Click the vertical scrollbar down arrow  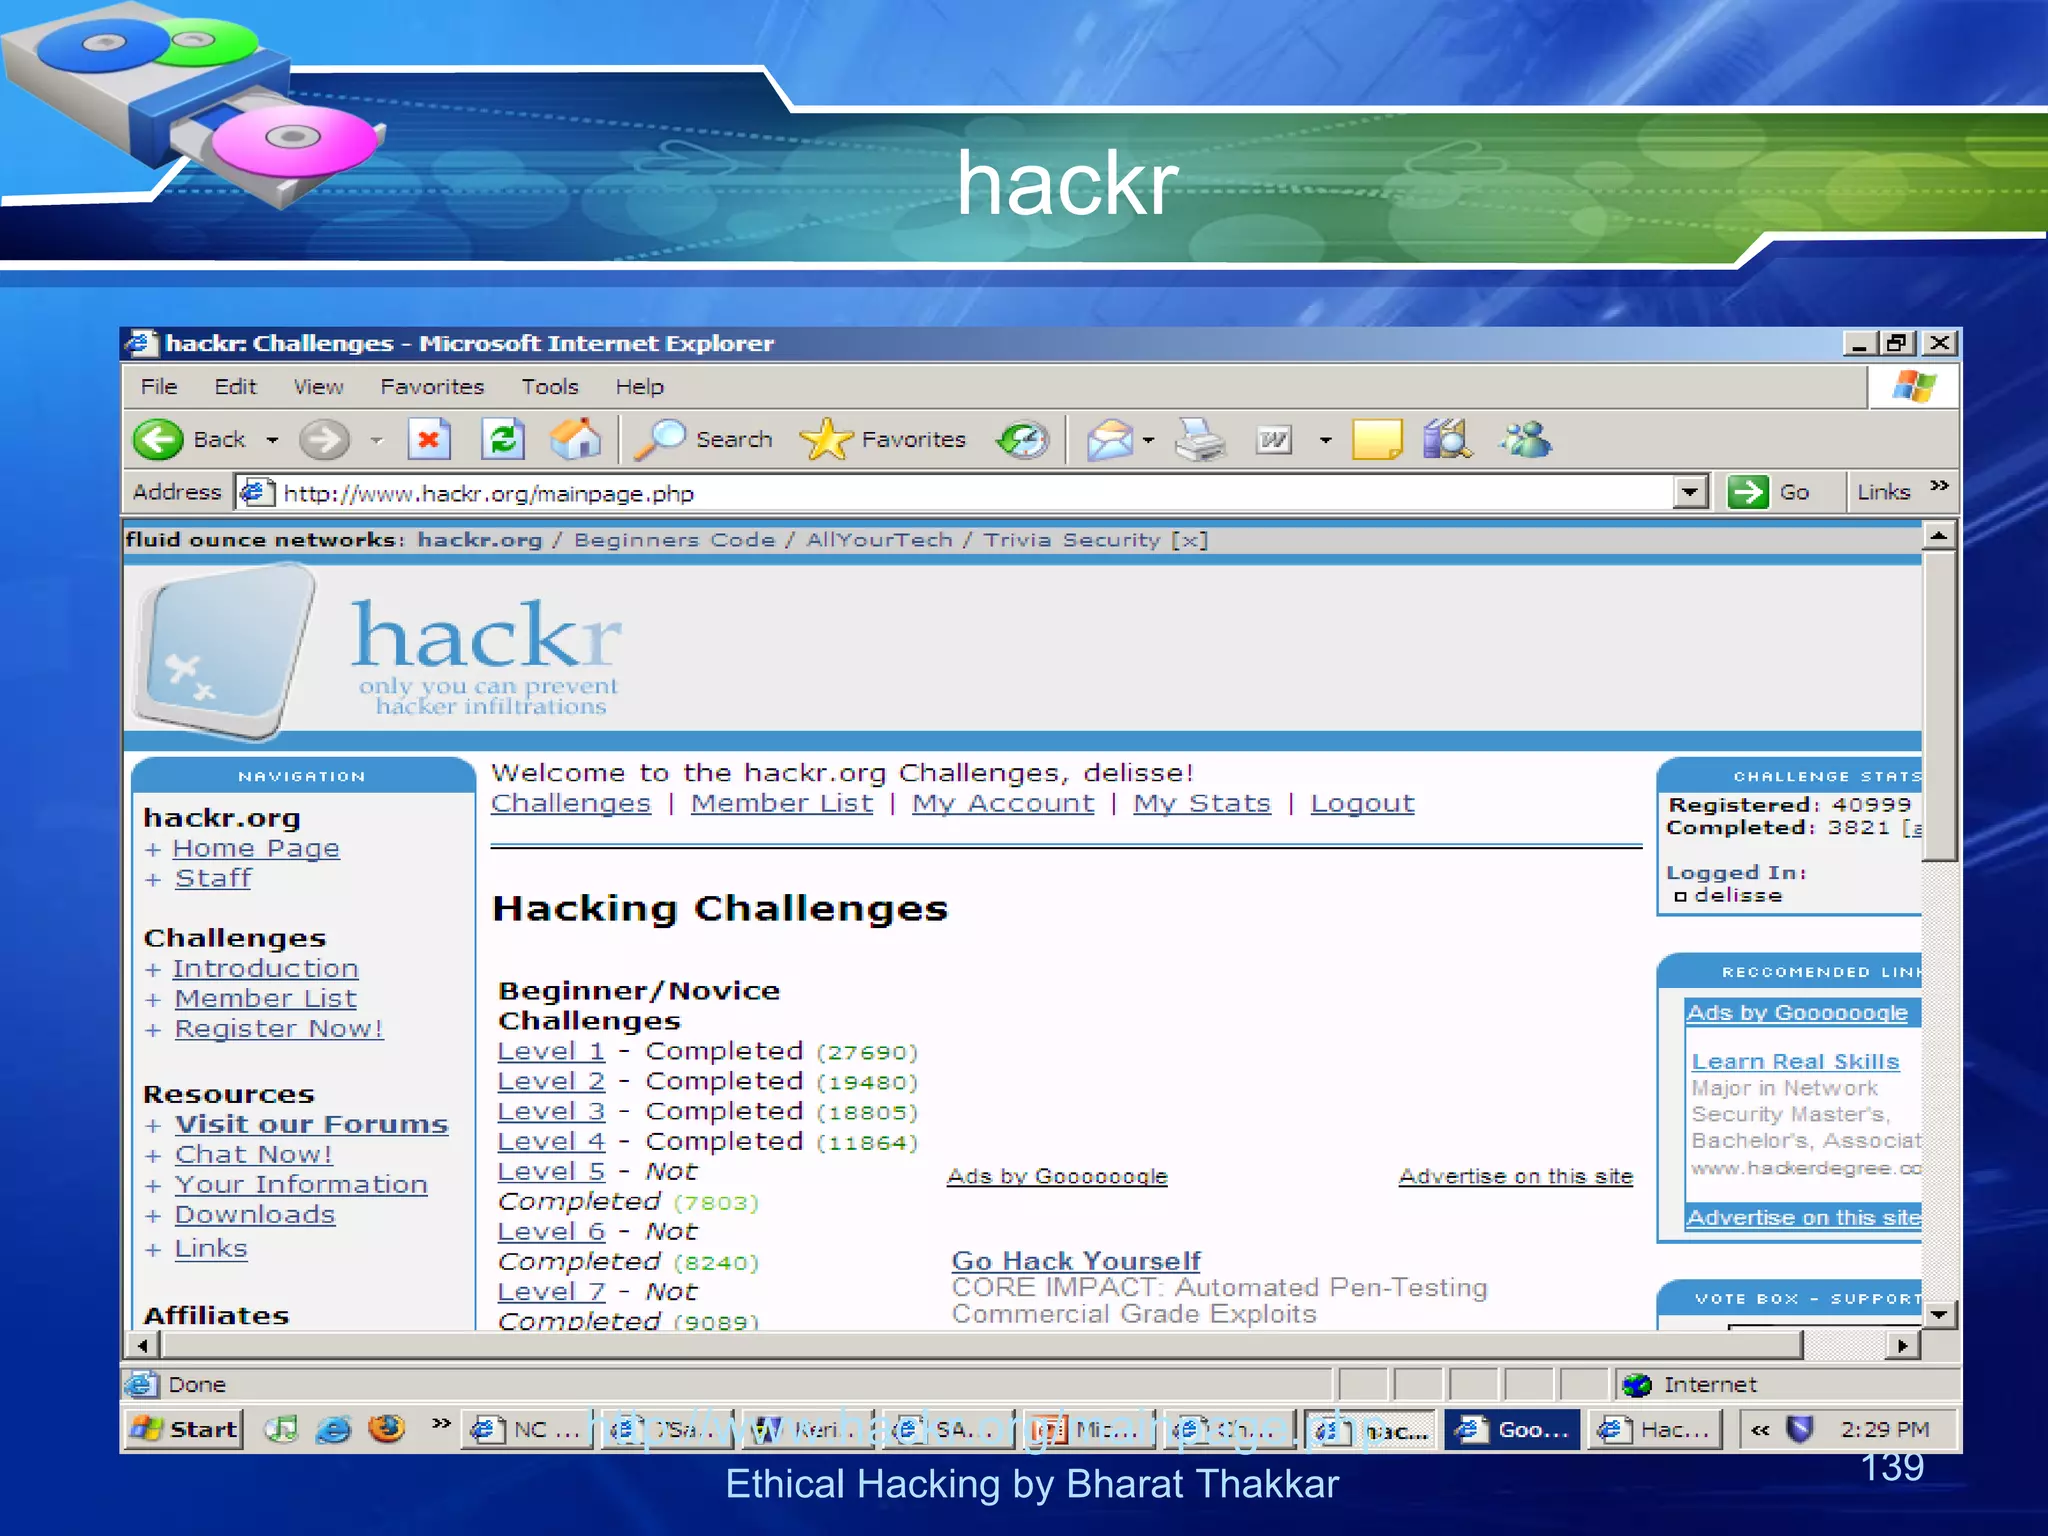1939,1314
